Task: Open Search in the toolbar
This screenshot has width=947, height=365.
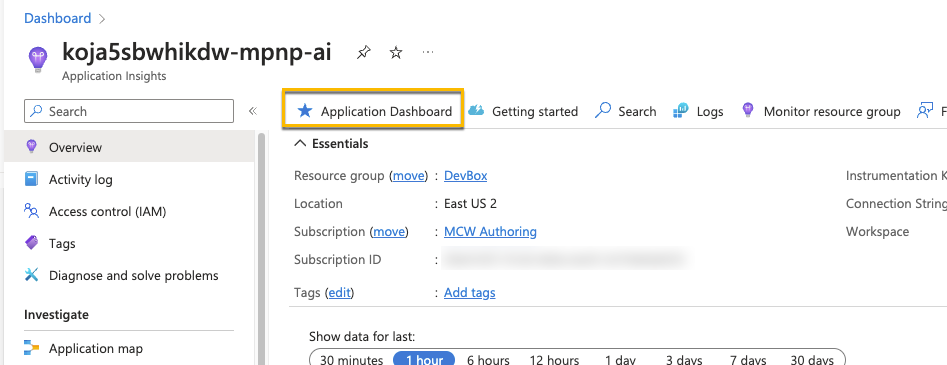Action: click(626, 111)
